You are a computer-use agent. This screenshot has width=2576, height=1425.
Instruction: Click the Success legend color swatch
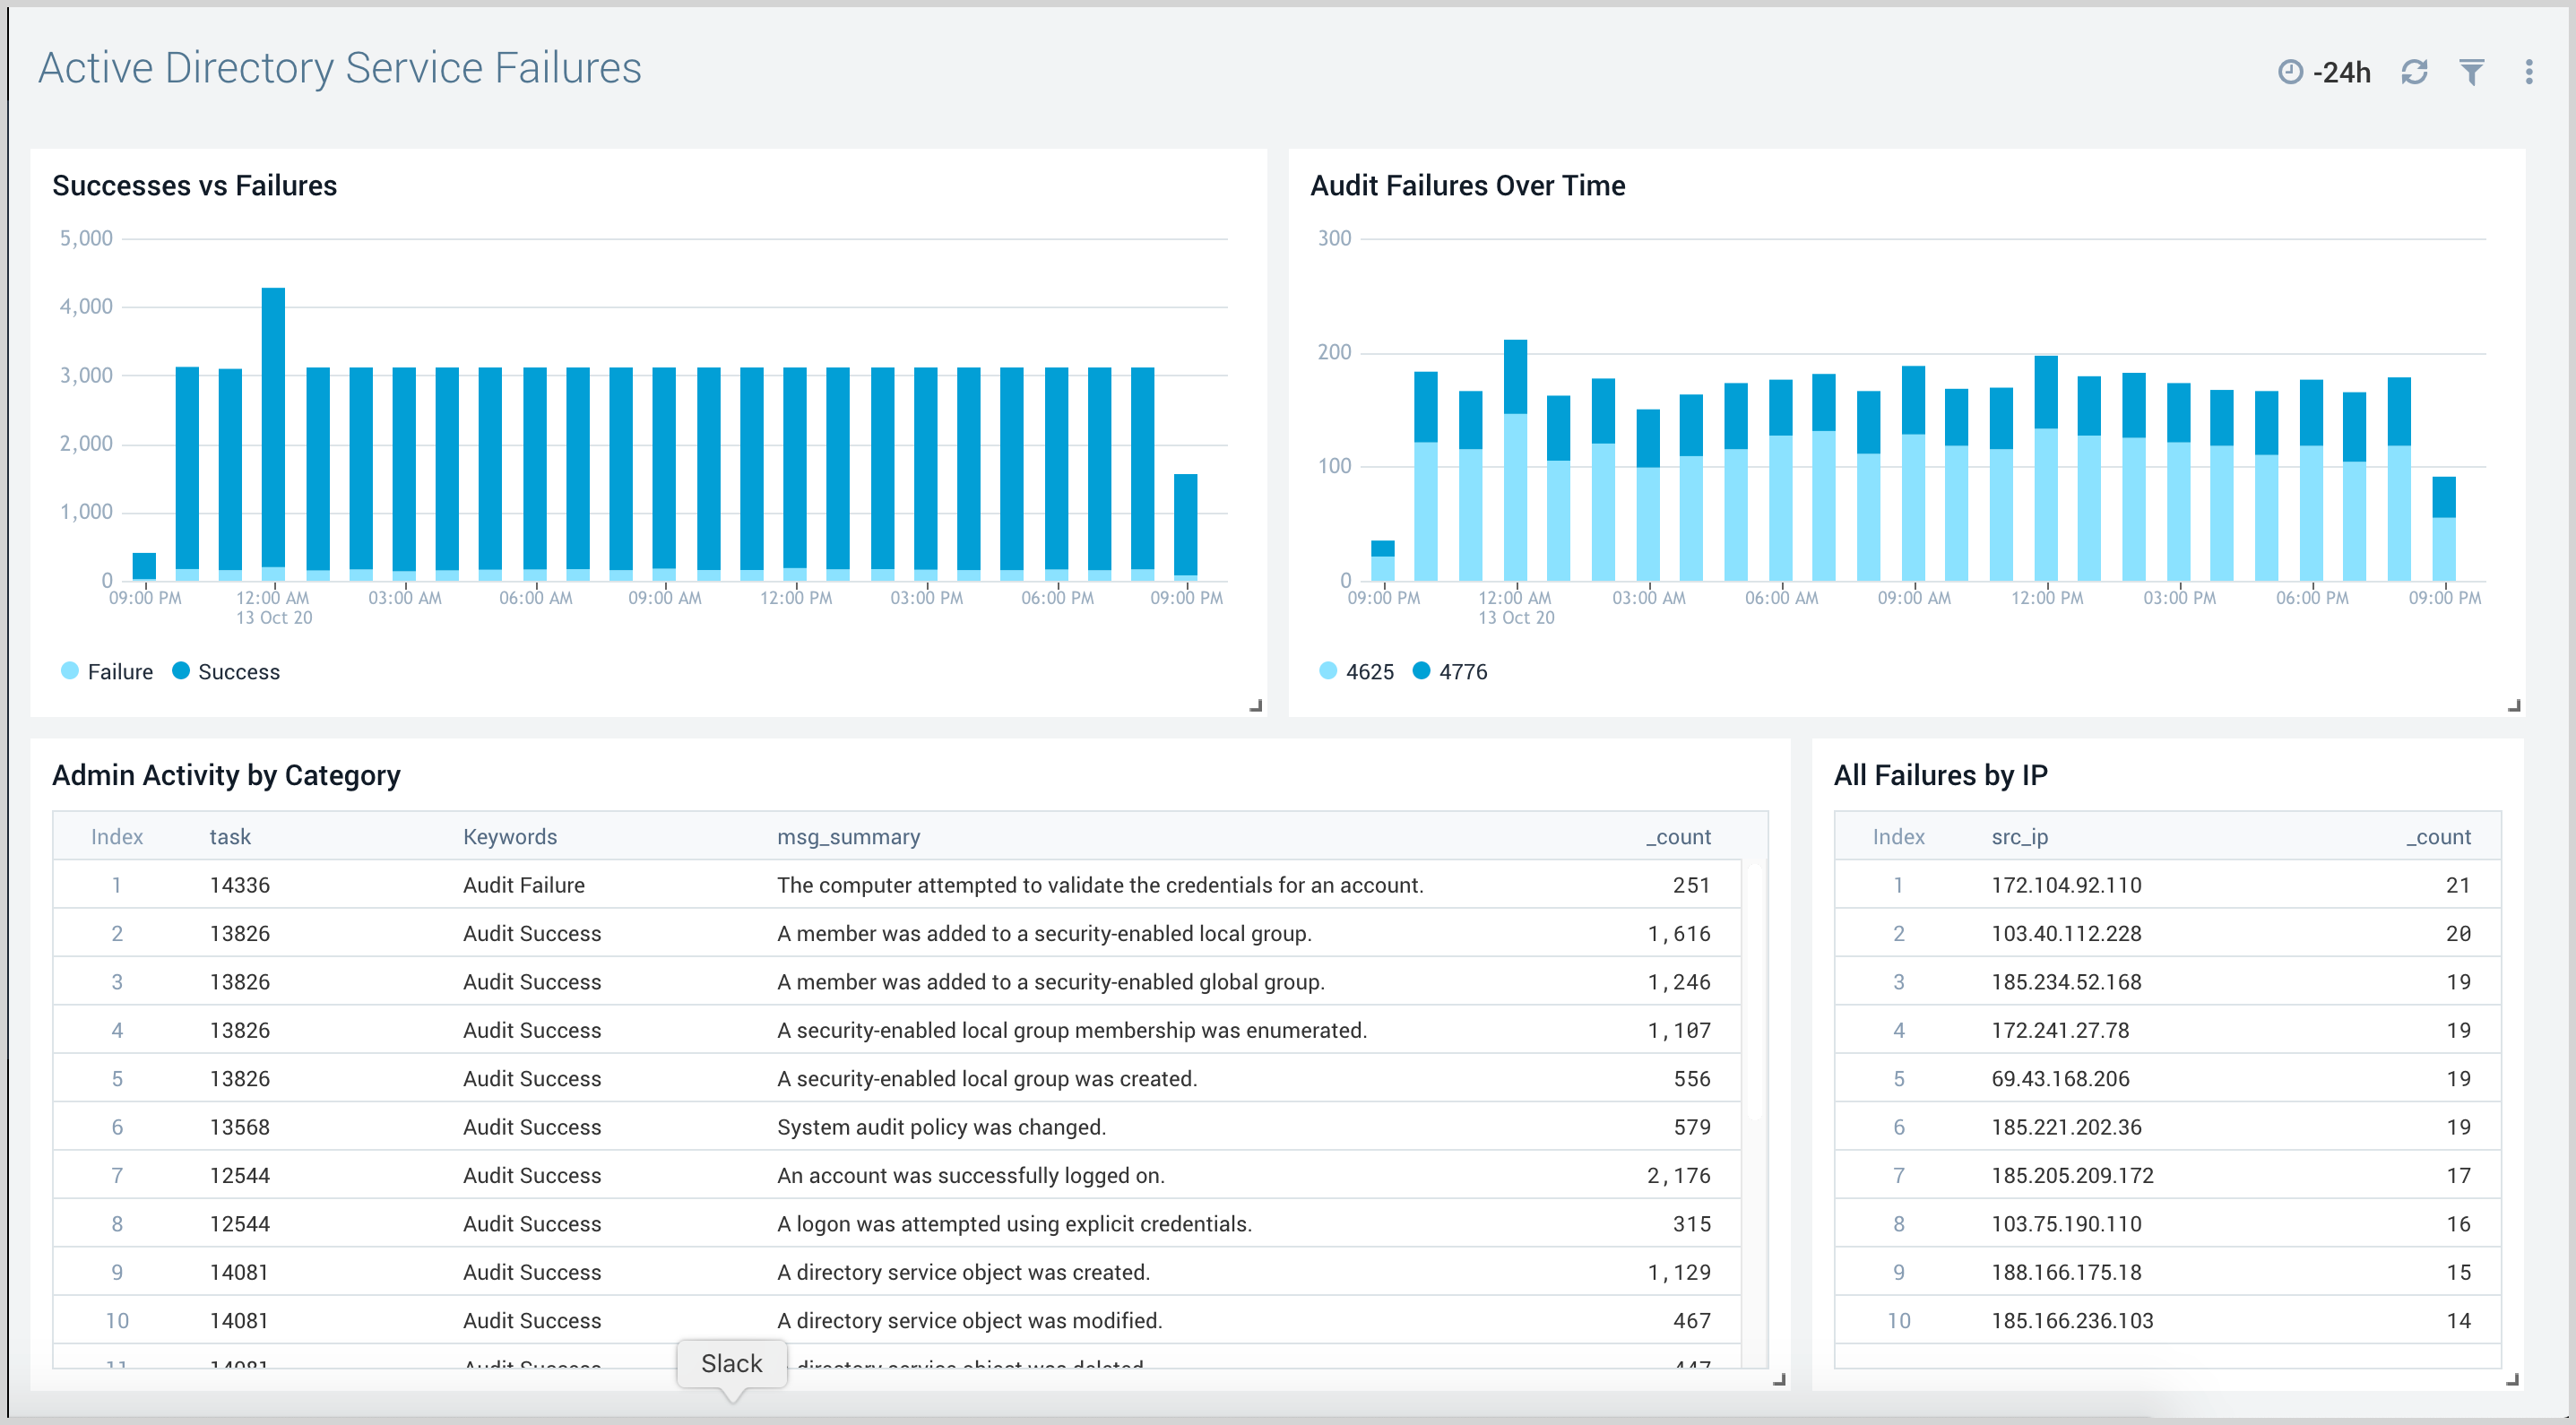(180, 671)
